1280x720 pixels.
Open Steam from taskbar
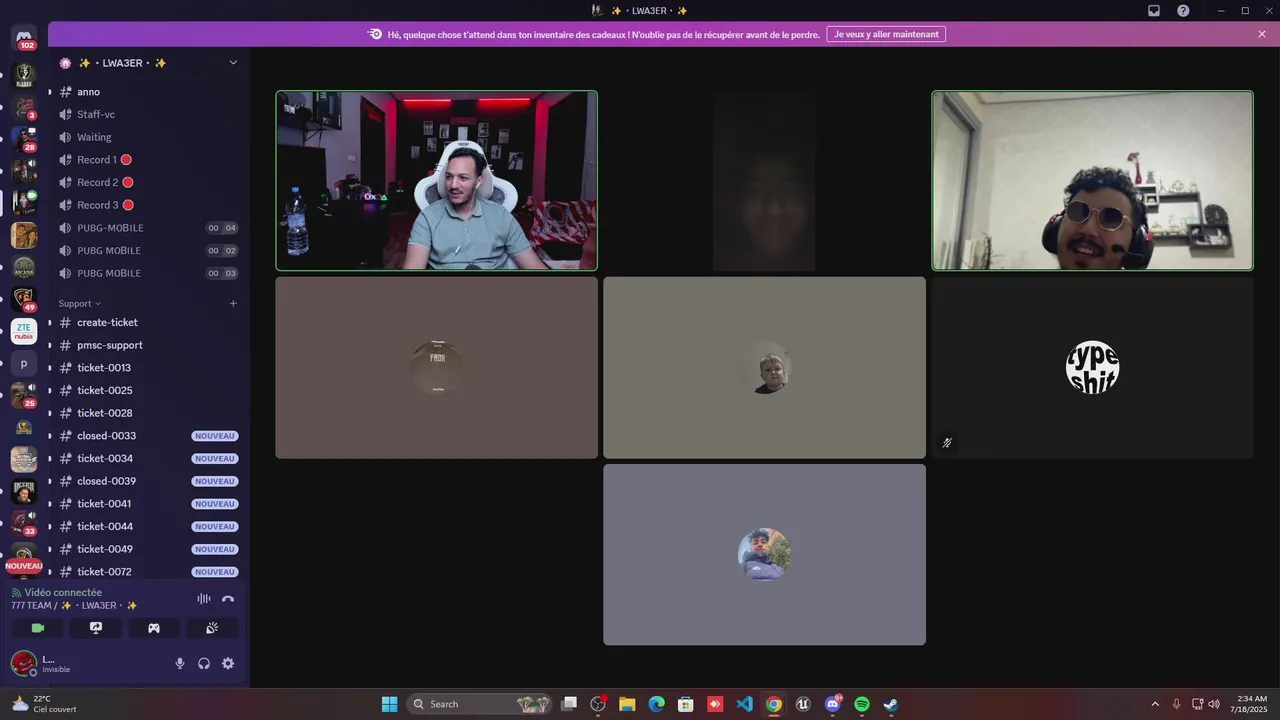(x=891, y=704)
